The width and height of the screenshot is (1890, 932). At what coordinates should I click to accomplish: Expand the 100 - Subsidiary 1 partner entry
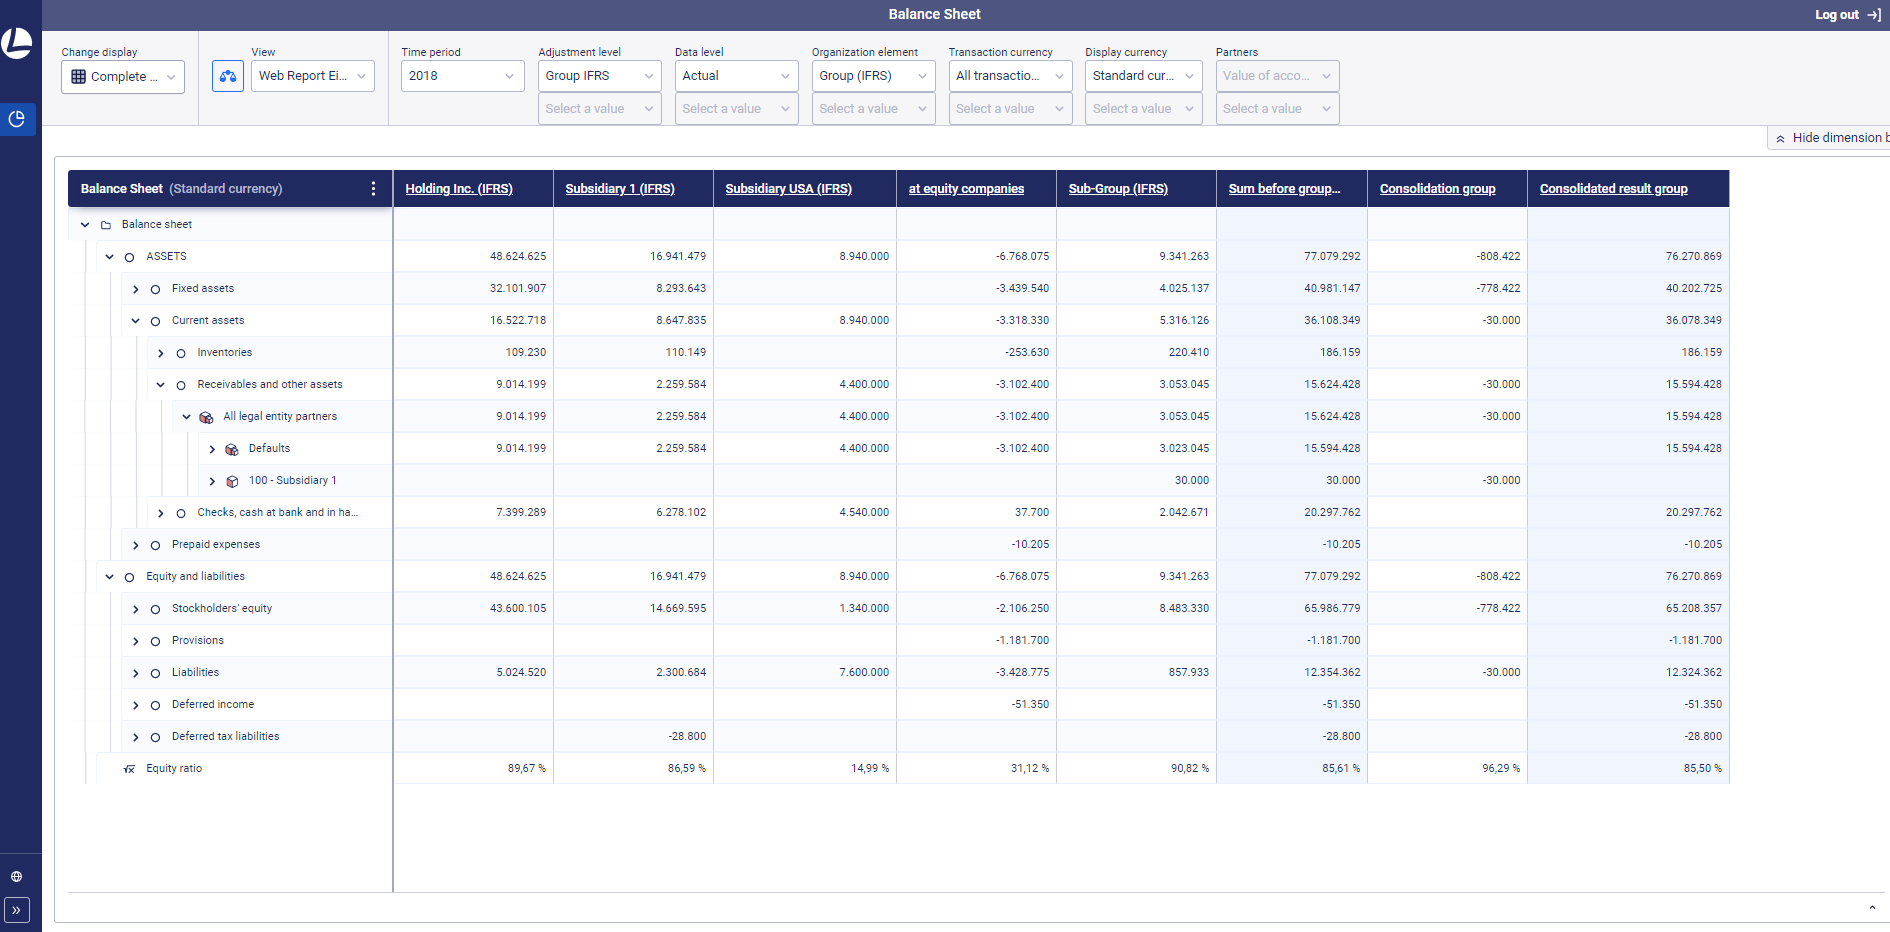click(x=212, y=480)
